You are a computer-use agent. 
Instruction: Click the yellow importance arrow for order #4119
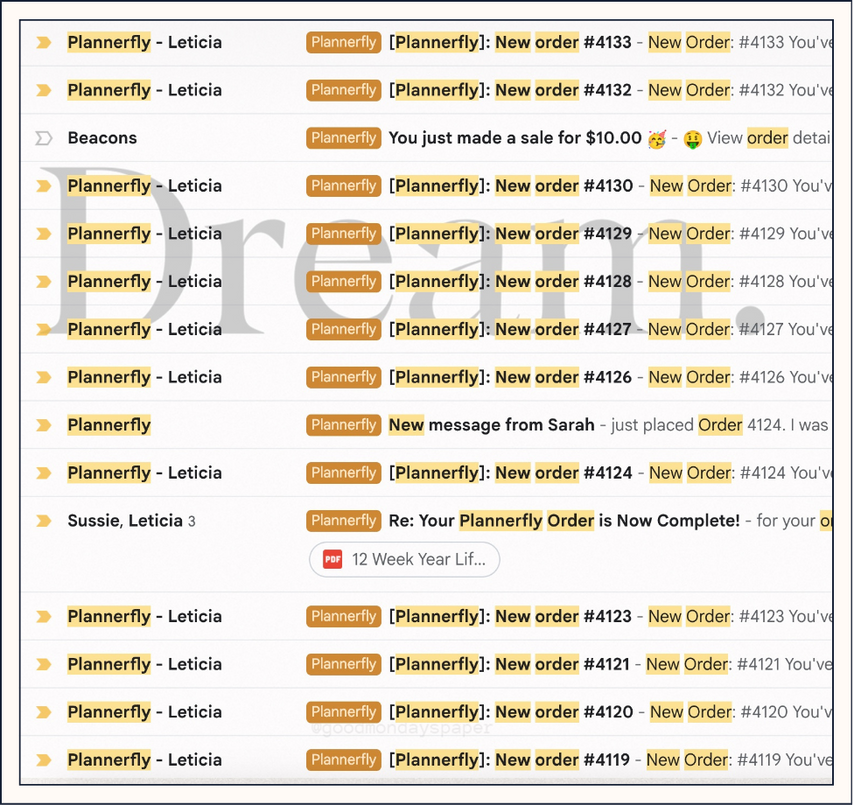tap(44, 760)
